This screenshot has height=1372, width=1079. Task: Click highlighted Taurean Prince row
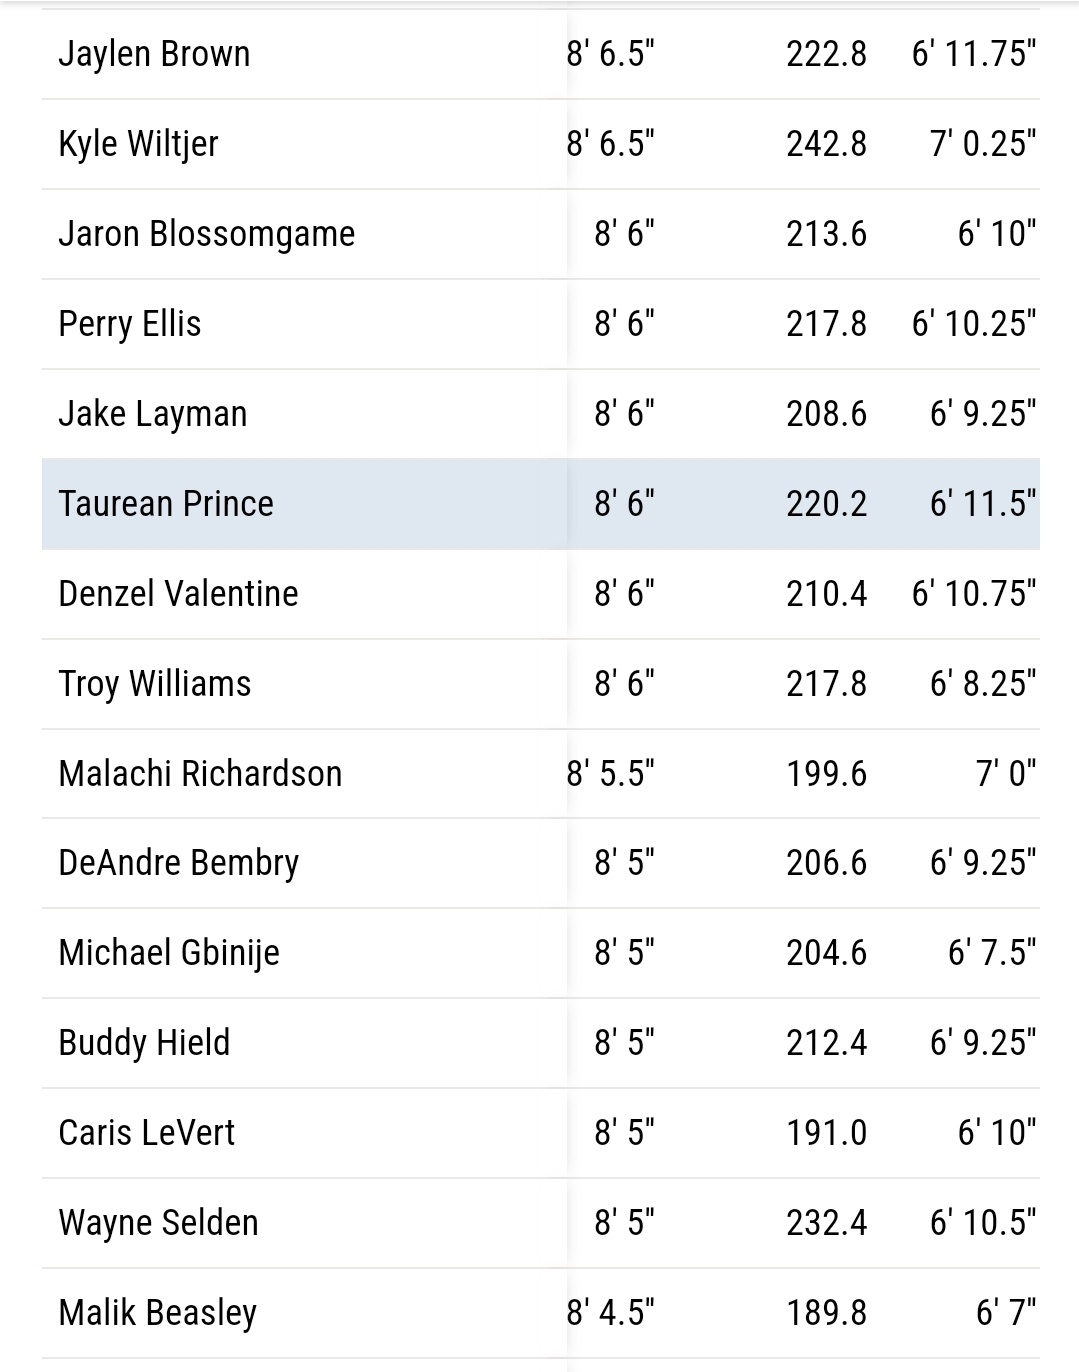[x=540, y=504]
